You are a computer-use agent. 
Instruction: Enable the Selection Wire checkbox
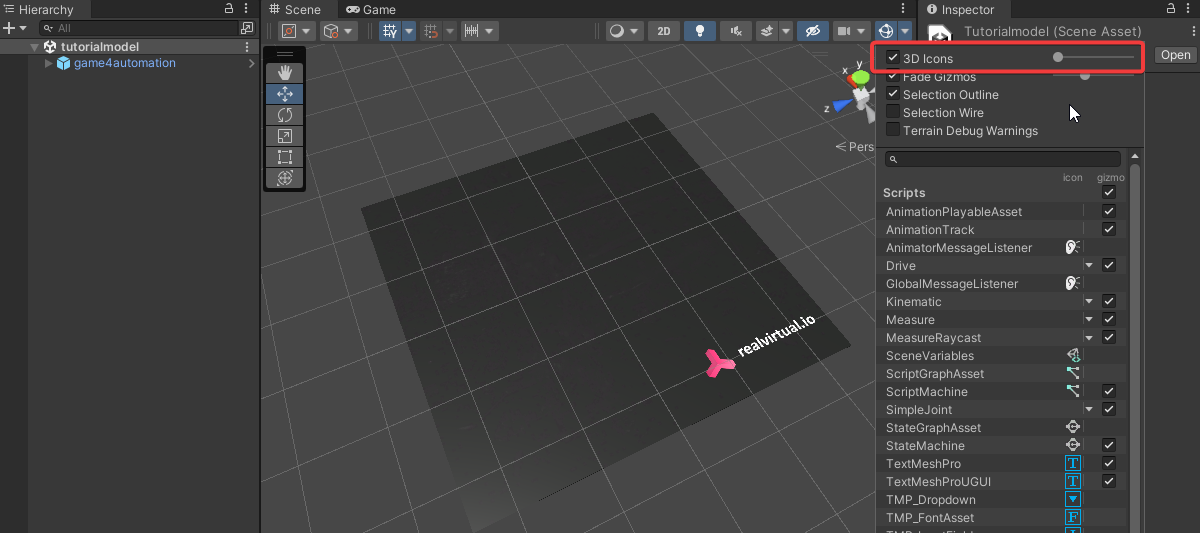pos(893,113)
